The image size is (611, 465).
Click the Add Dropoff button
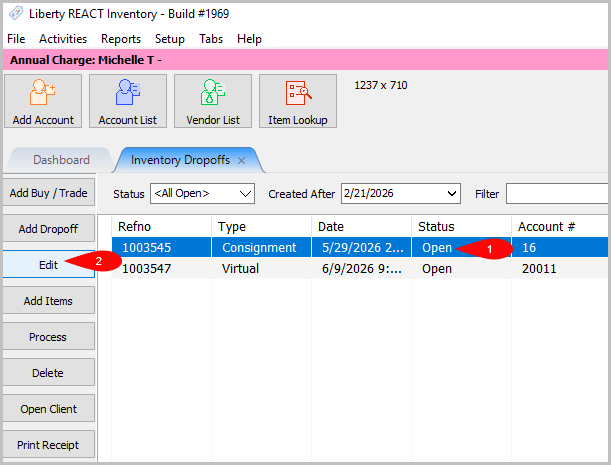(x=49, y=229)
